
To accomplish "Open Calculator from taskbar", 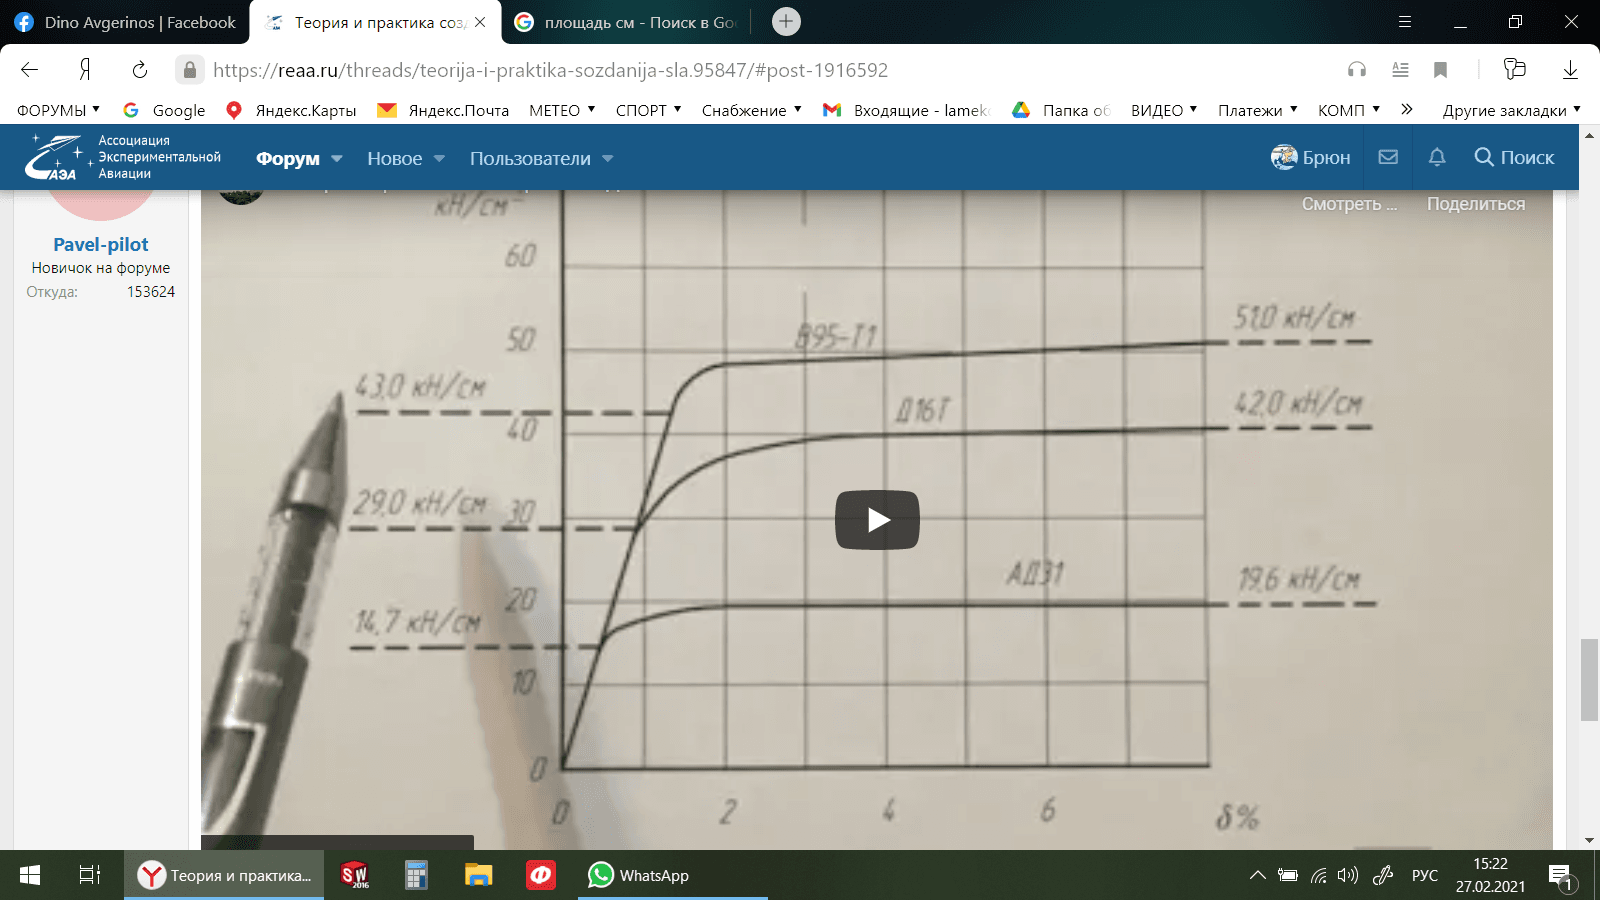I will 416,875.
